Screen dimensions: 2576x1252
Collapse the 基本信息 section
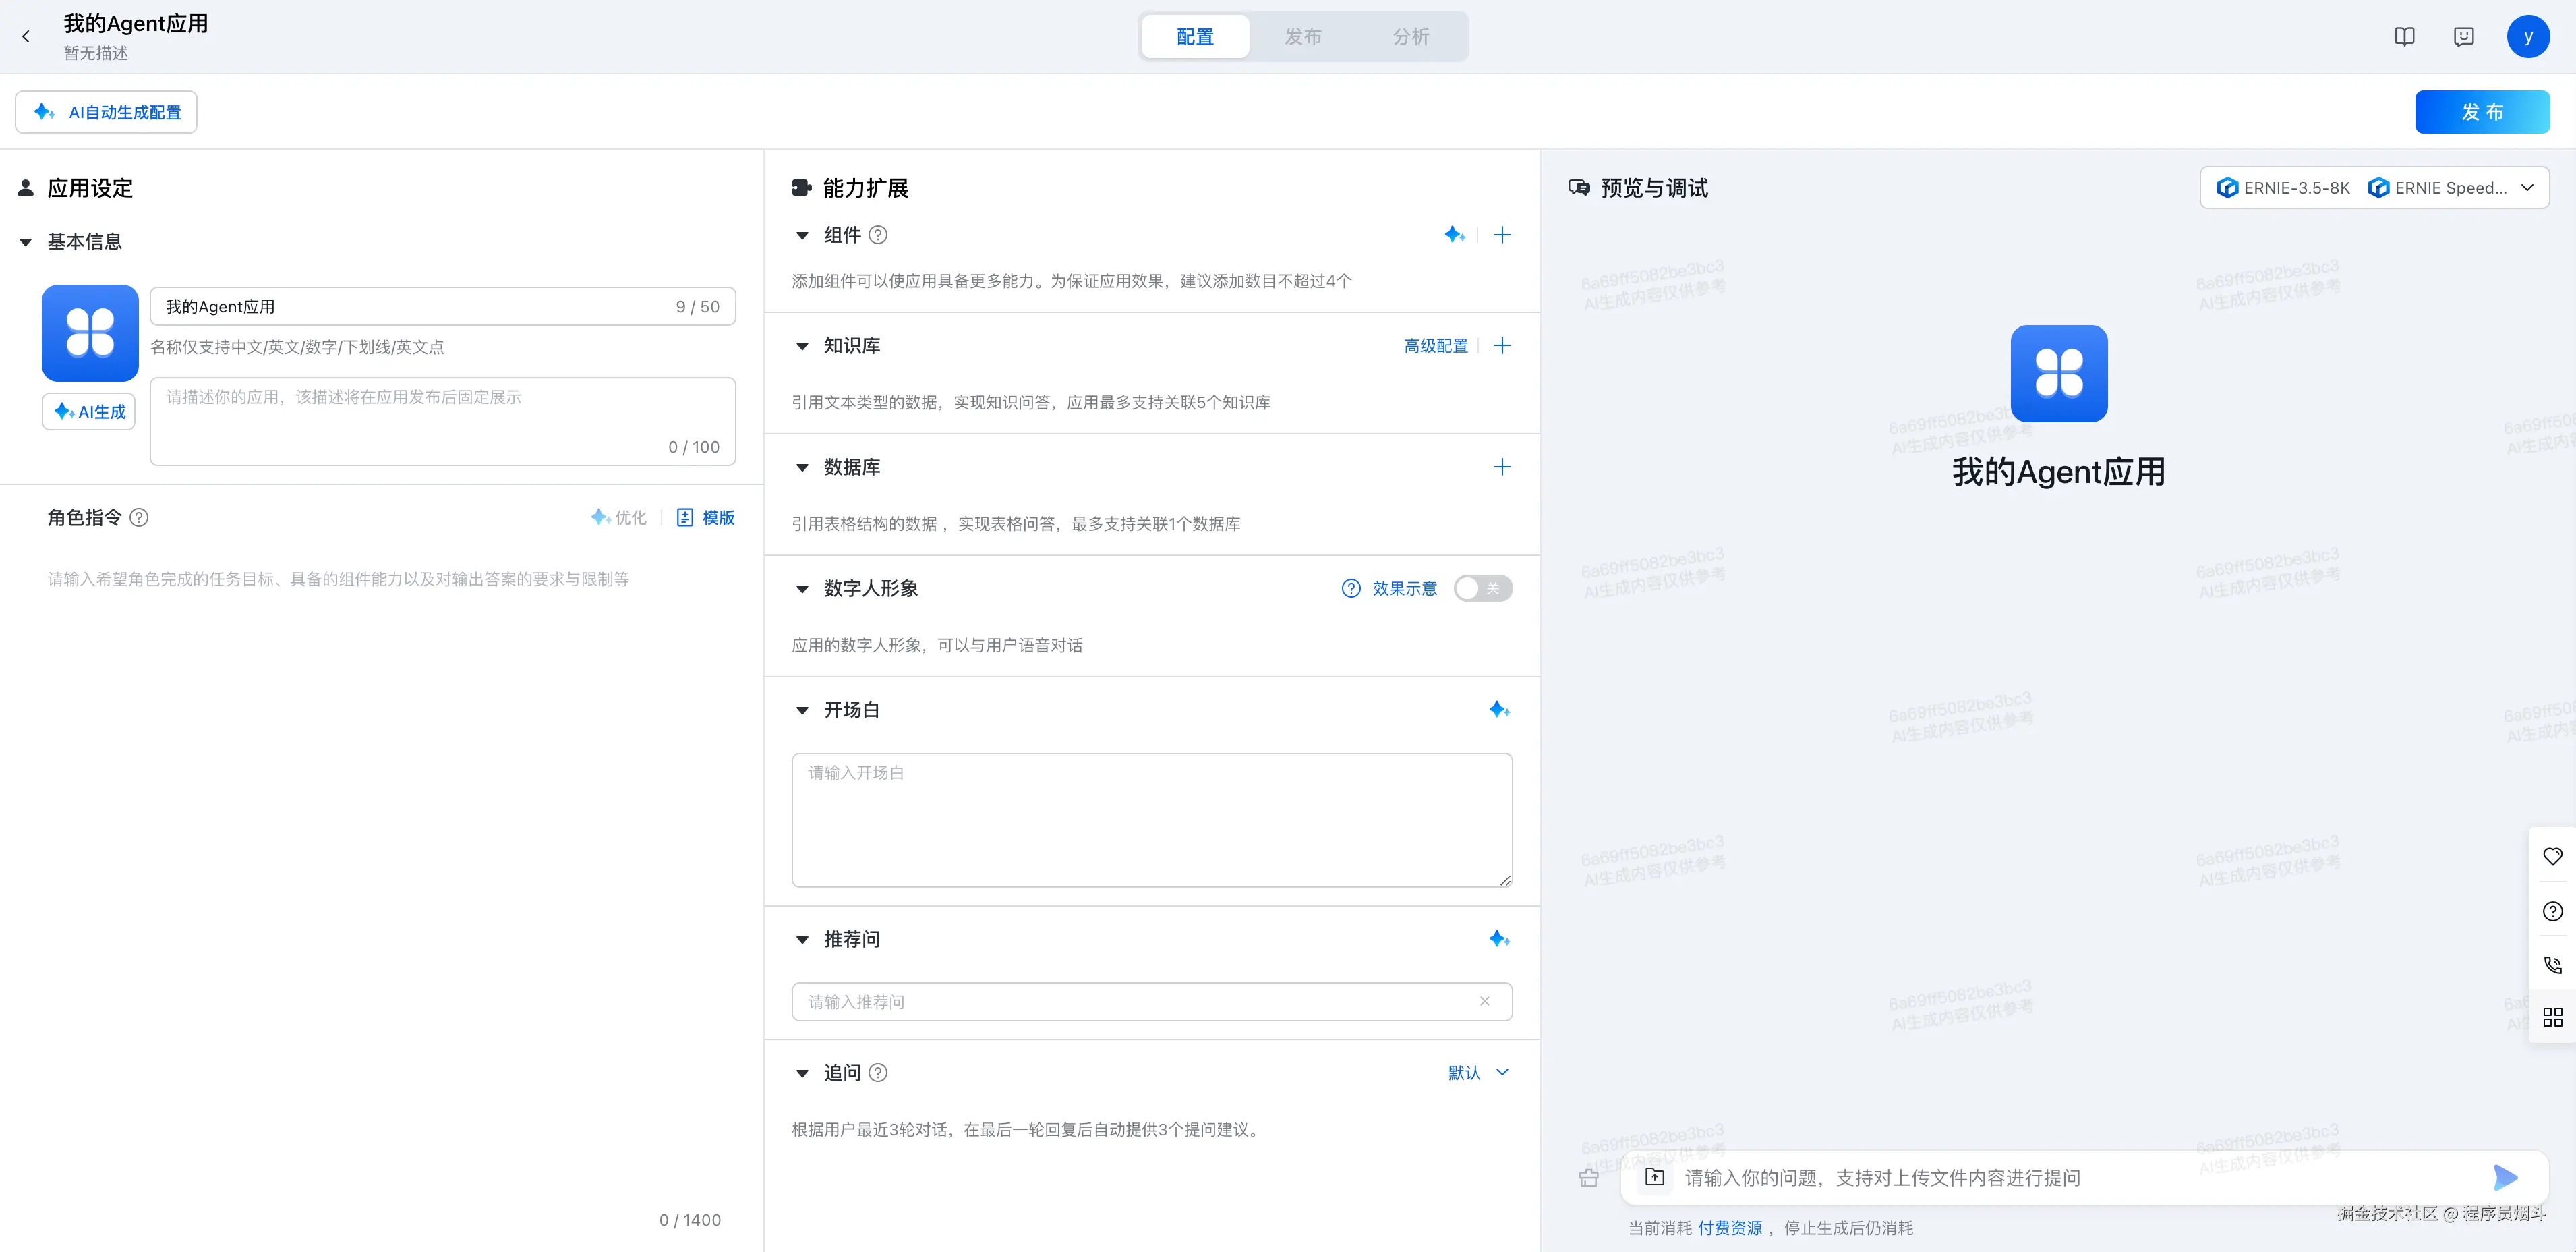[x=26, y=242]
